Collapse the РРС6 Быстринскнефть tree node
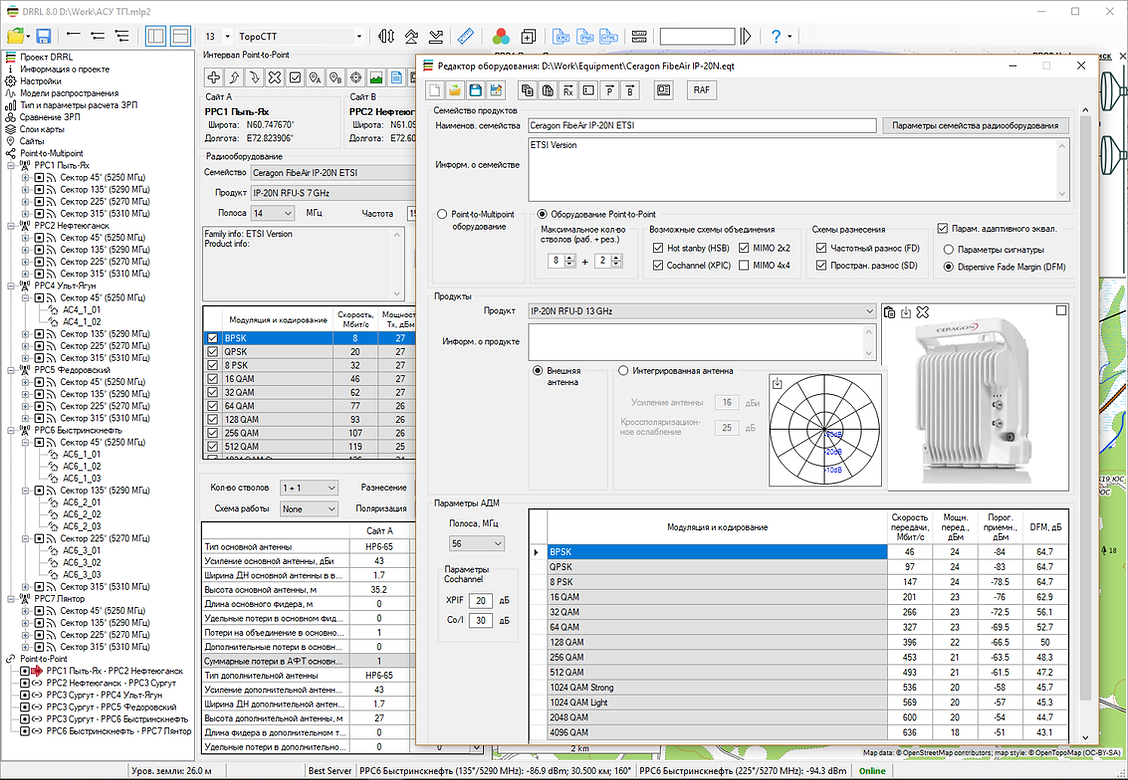The image size is (1128, 780). pos(12,430)
